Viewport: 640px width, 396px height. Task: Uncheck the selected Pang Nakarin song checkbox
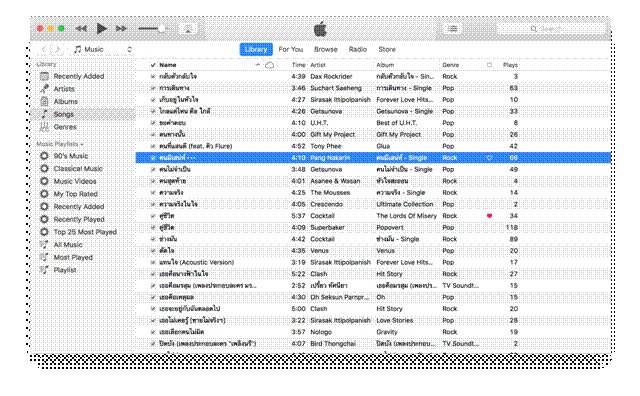(x=153, y=158)
